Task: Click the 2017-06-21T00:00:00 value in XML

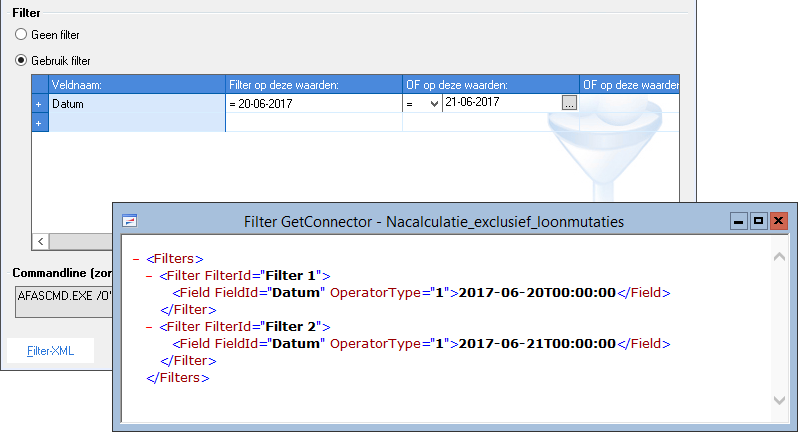Action: pyautogui.click(x=537, y=343)
